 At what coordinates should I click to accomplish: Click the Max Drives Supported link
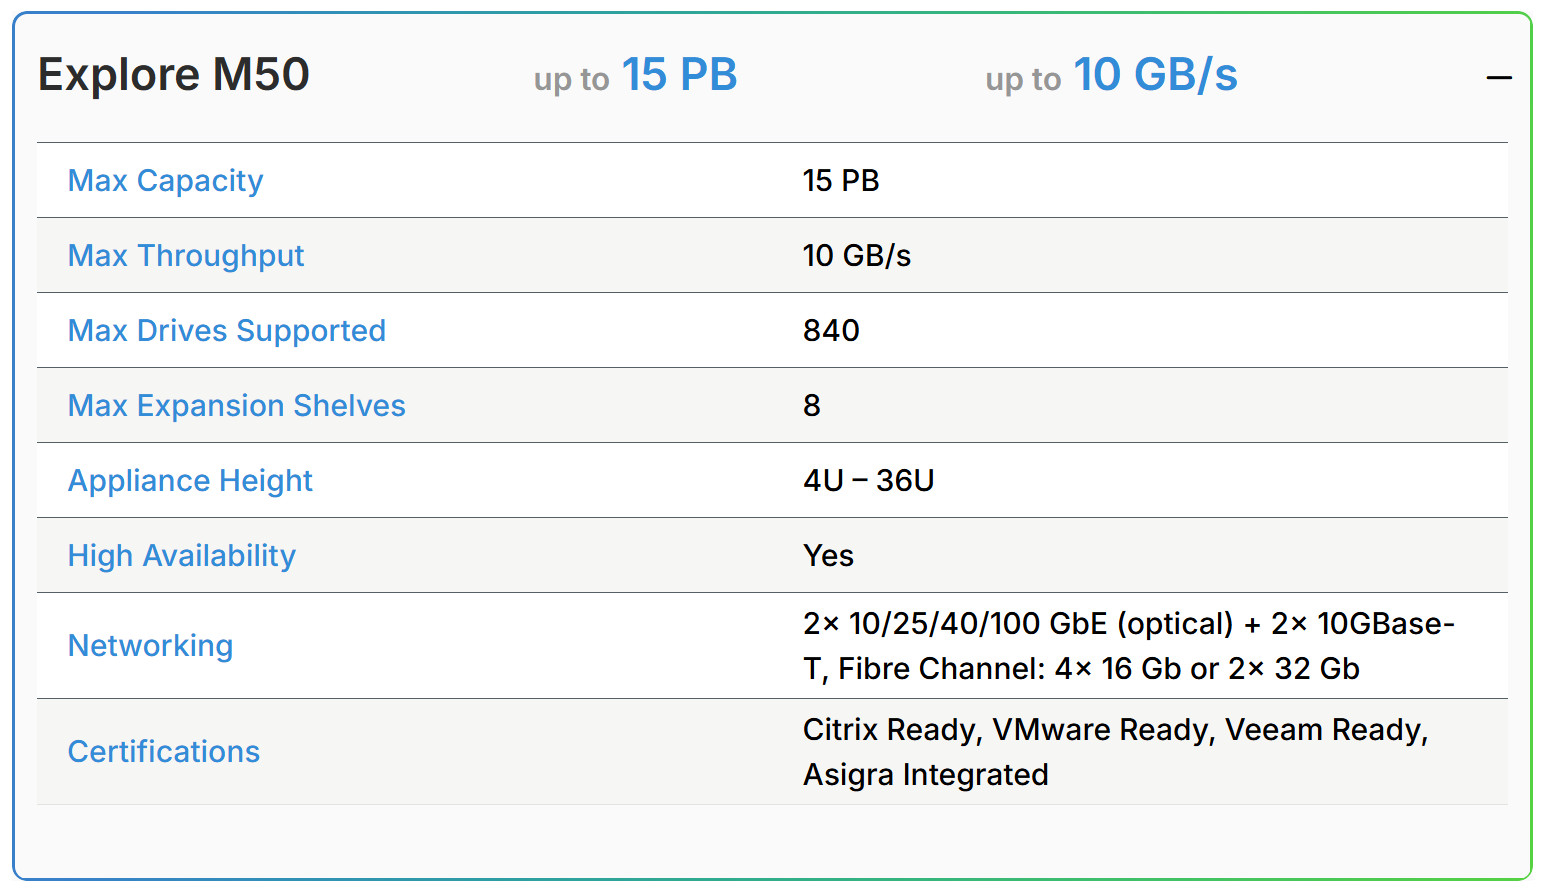[x=227, y=331]
